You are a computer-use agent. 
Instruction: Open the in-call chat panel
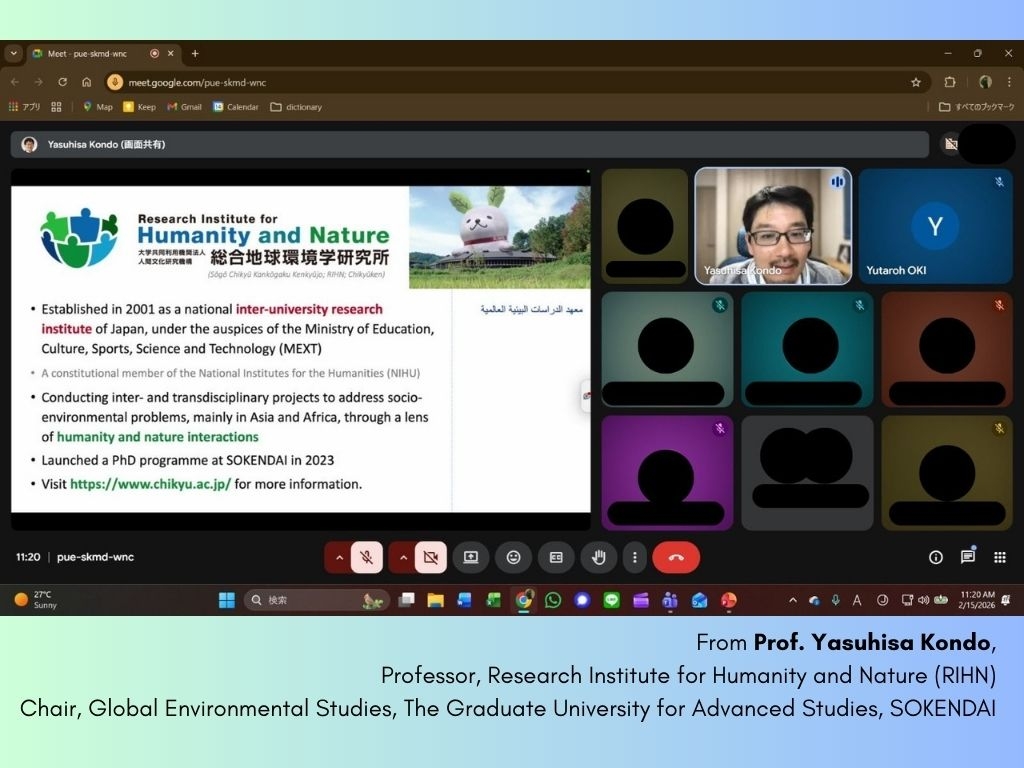(x=968, y=557)
